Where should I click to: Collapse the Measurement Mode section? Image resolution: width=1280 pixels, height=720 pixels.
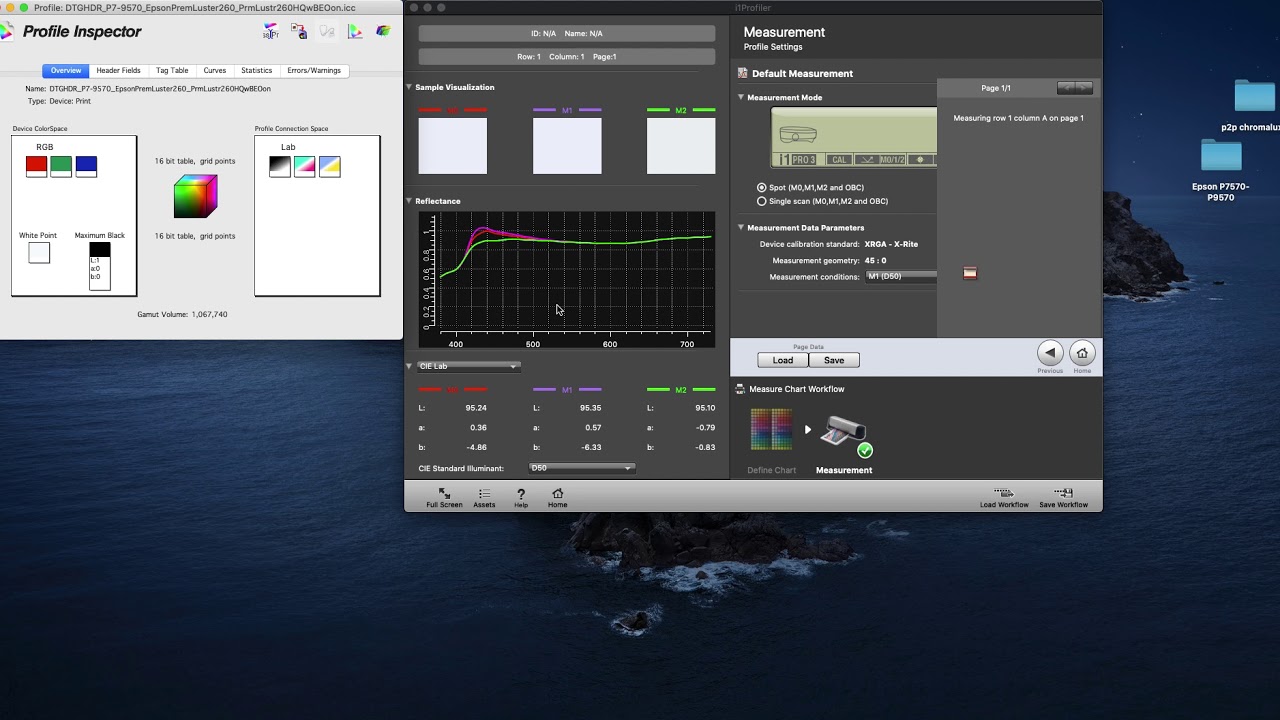[x=741, y=97]
